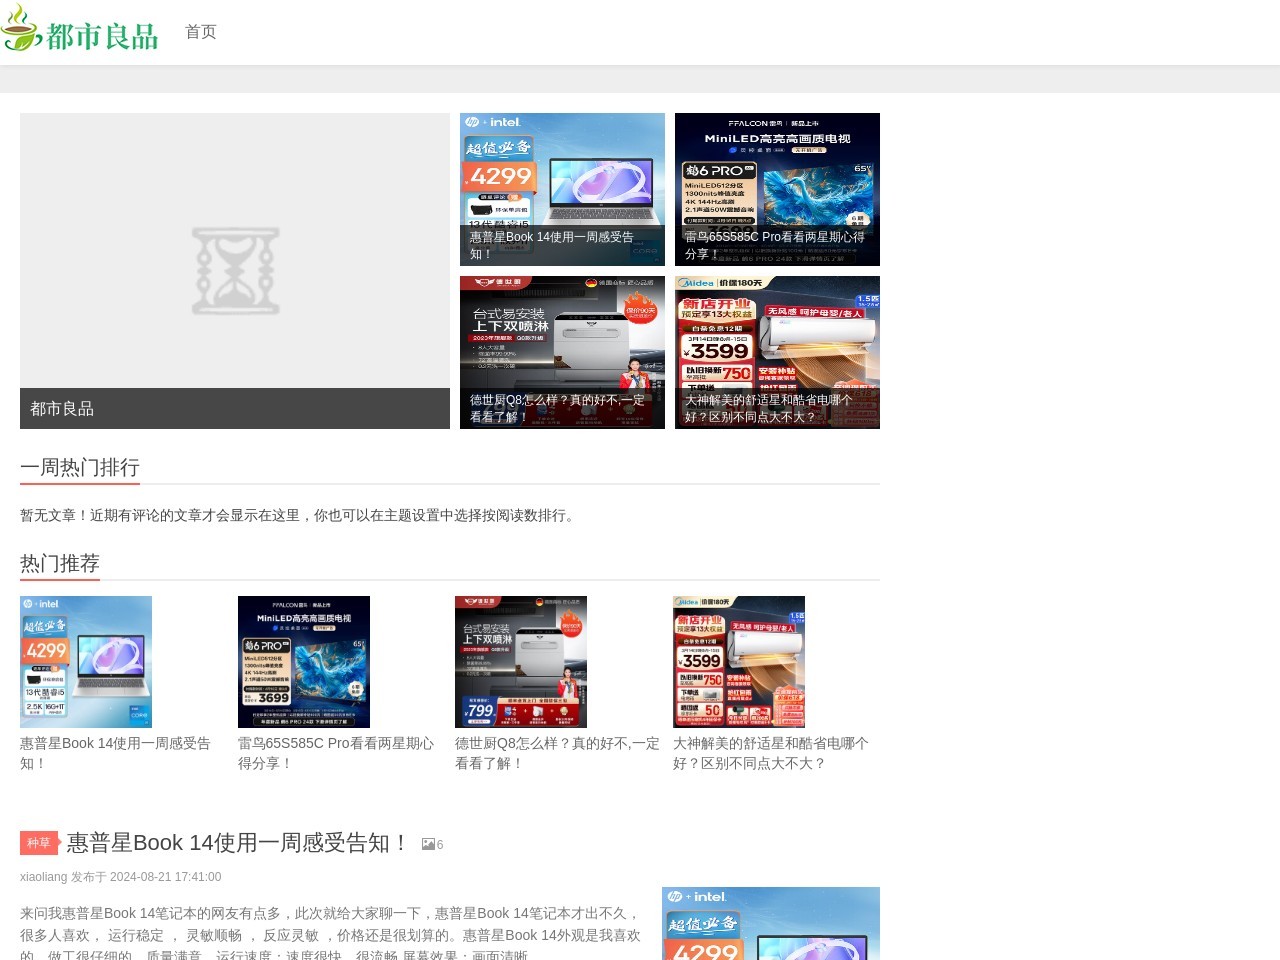Click the author link xiaoliang
Screen dimensions: 1280x960
pyautogui.click(x=41, y=877)
